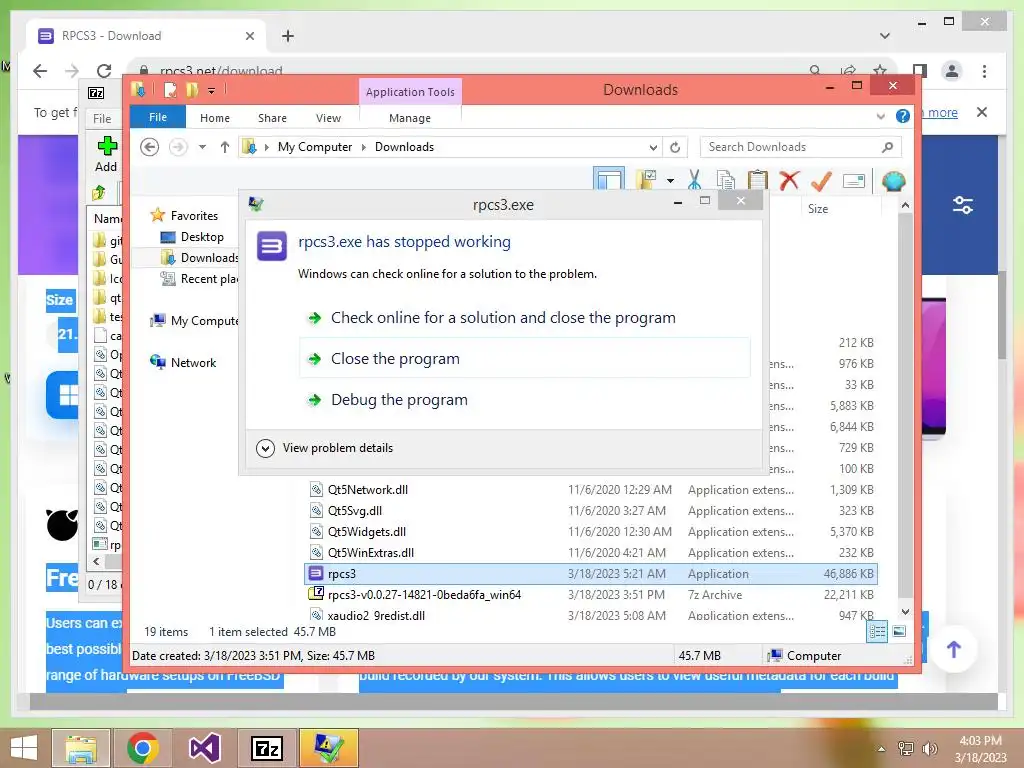Click scroll down arrow in file list scrollbar

point(905,612)
